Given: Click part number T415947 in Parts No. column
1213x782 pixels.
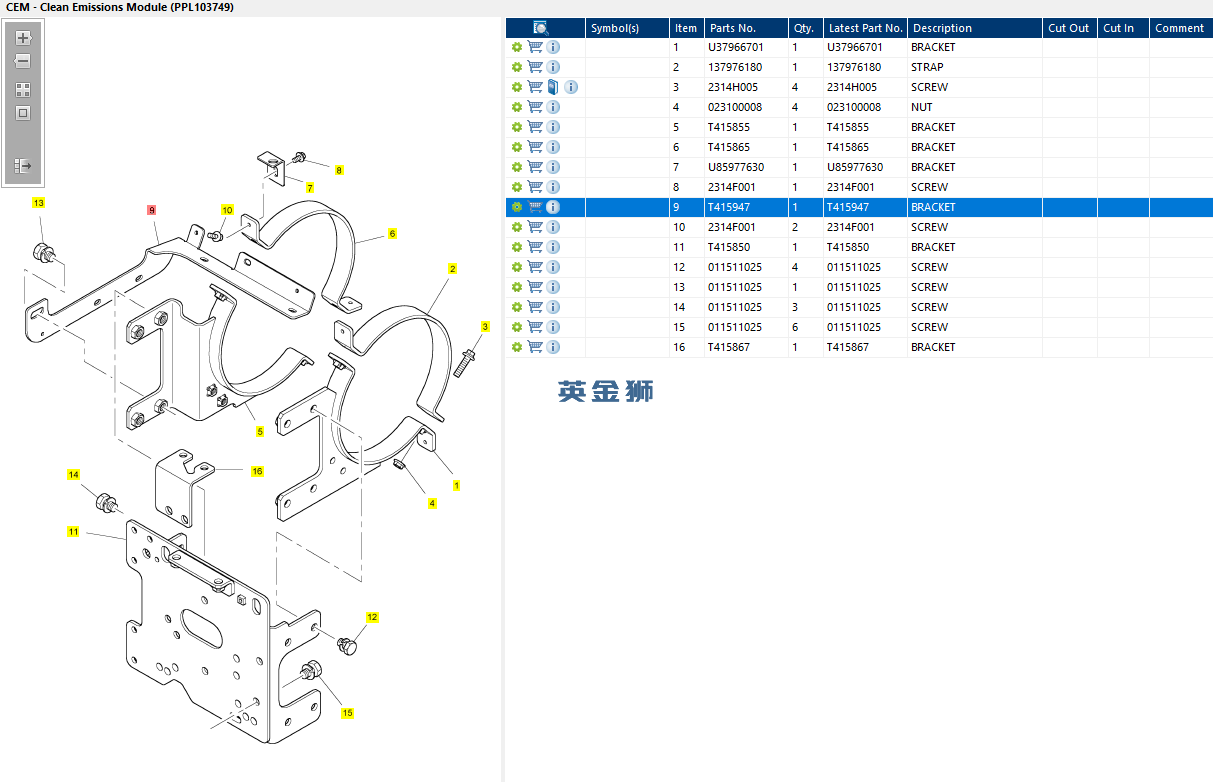Looking at the screenshot, I should [x=729, y=207].
